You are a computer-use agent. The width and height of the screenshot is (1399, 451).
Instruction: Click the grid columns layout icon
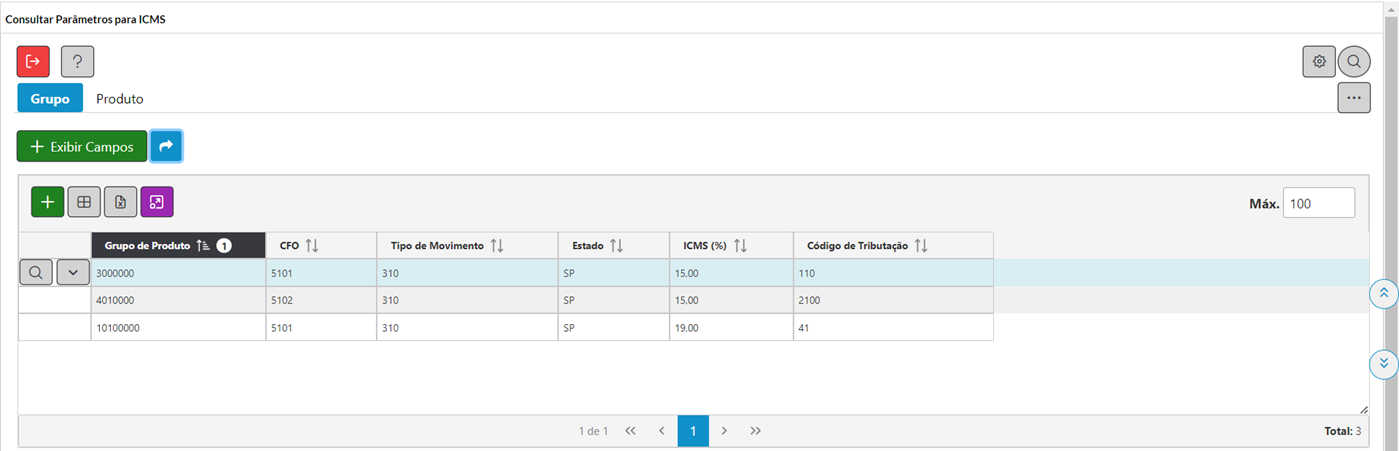[x=84, y=202]
